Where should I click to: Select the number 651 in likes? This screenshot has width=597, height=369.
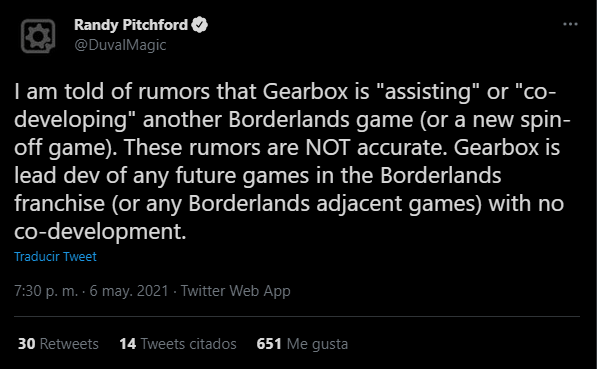pyautogui.click(x=269, y=344)
